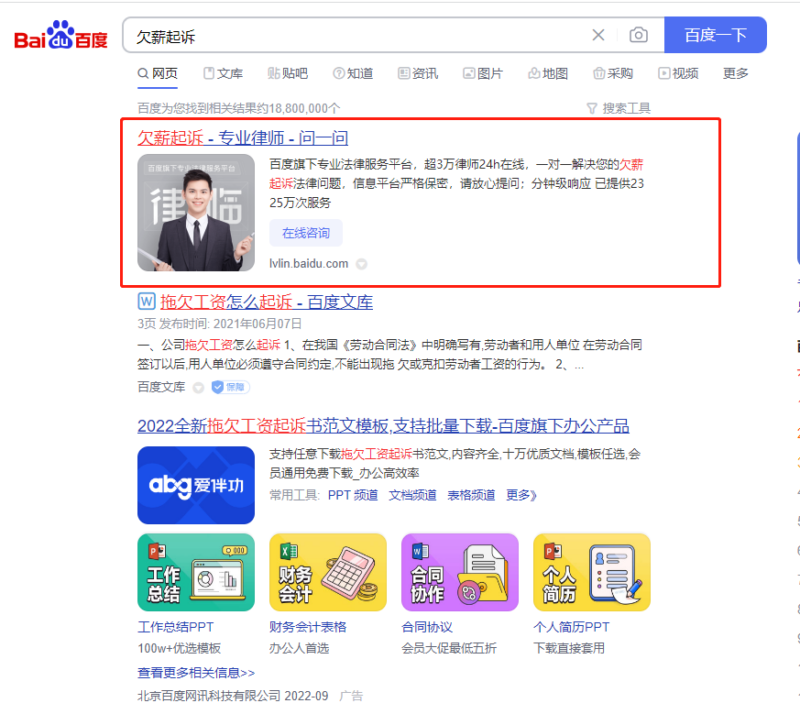Open 搜索工具 filter options
Image resolution: width=800 pixels, height=714 pixels.
(619, 108)
